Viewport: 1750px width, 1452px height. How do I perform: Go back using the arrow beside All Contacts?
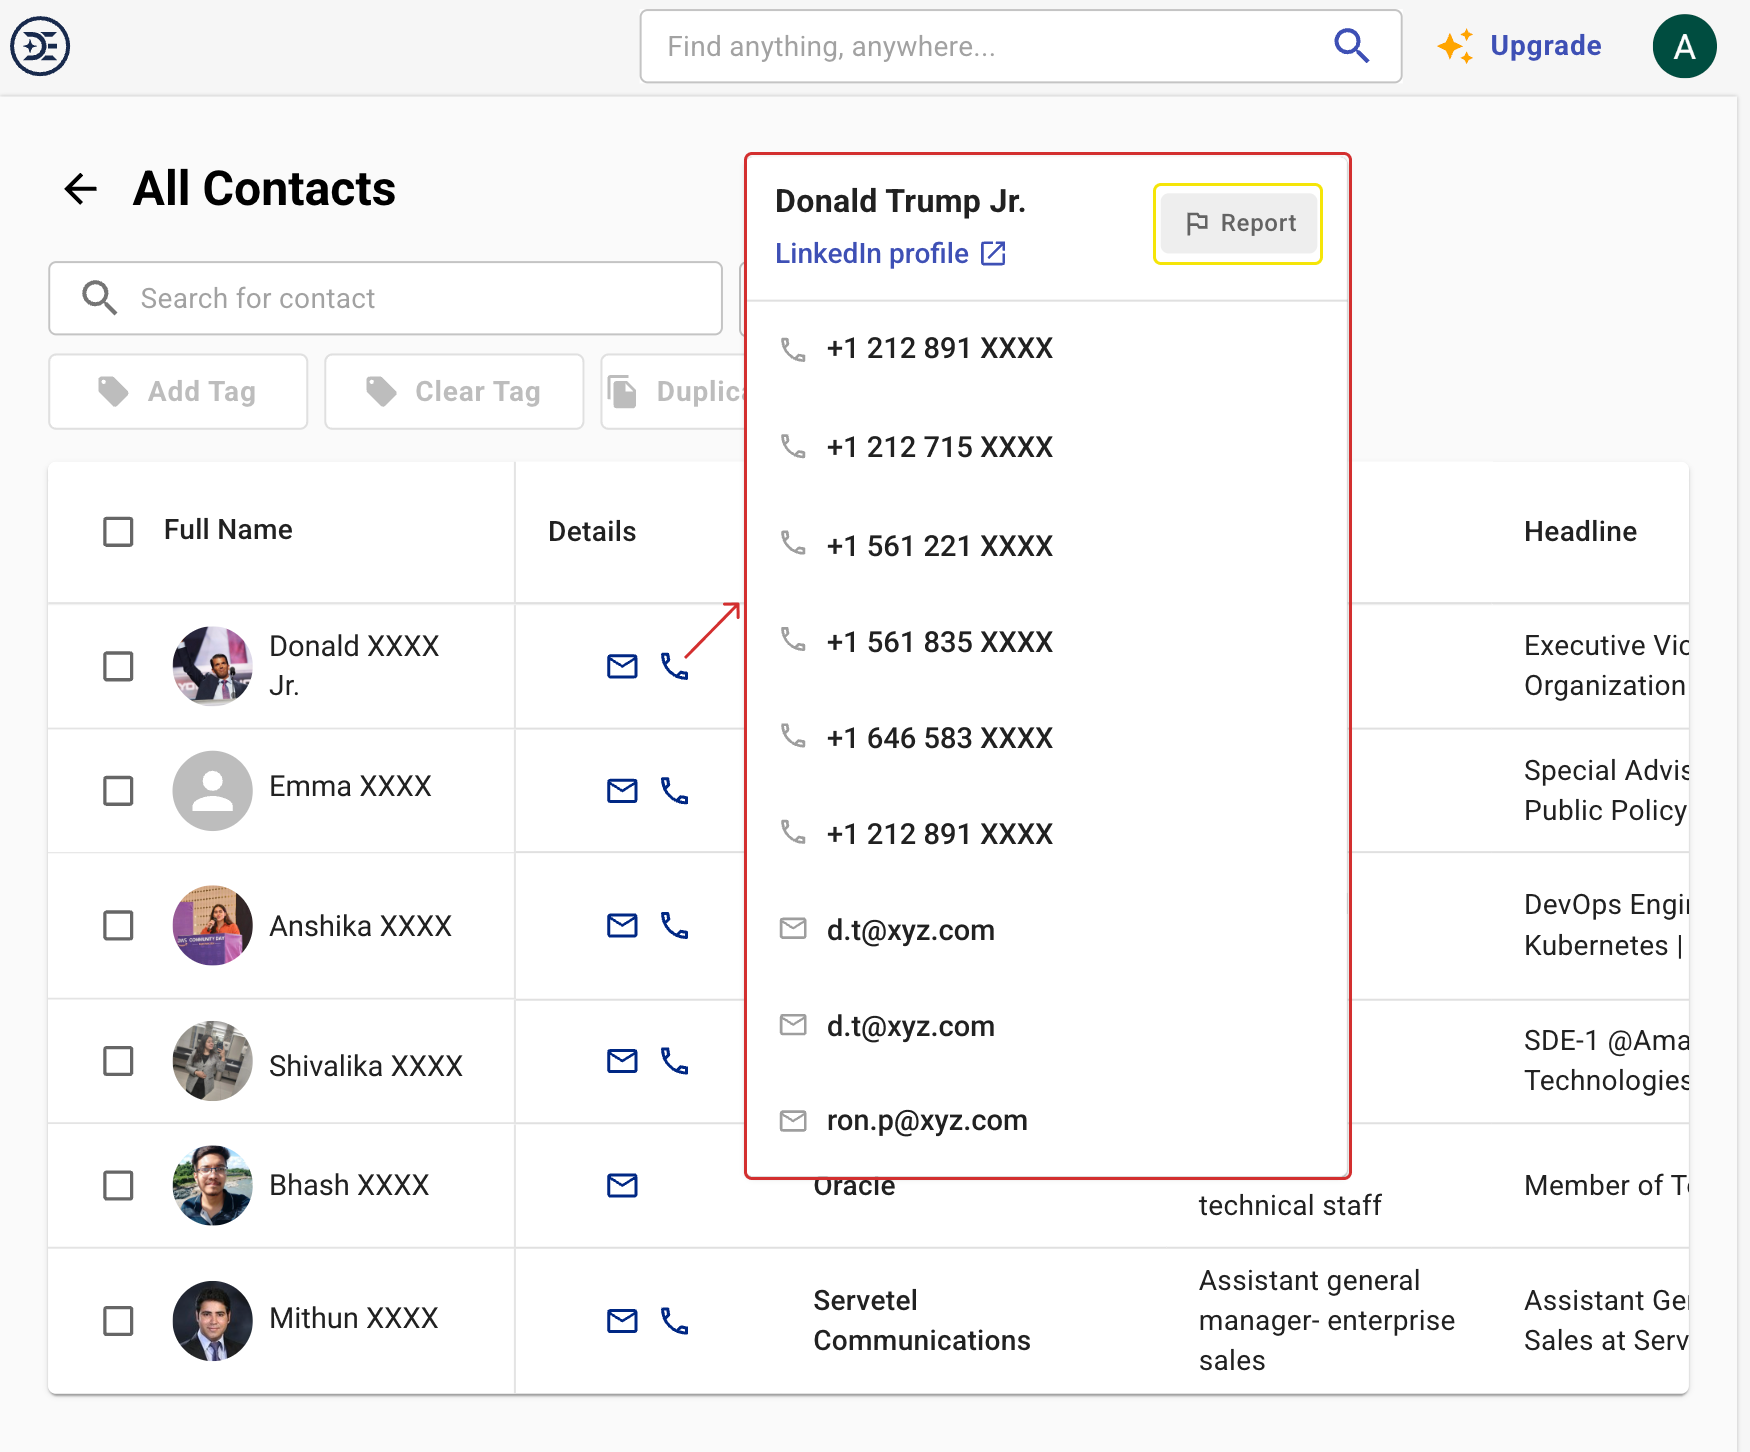(x=81, y=189)
